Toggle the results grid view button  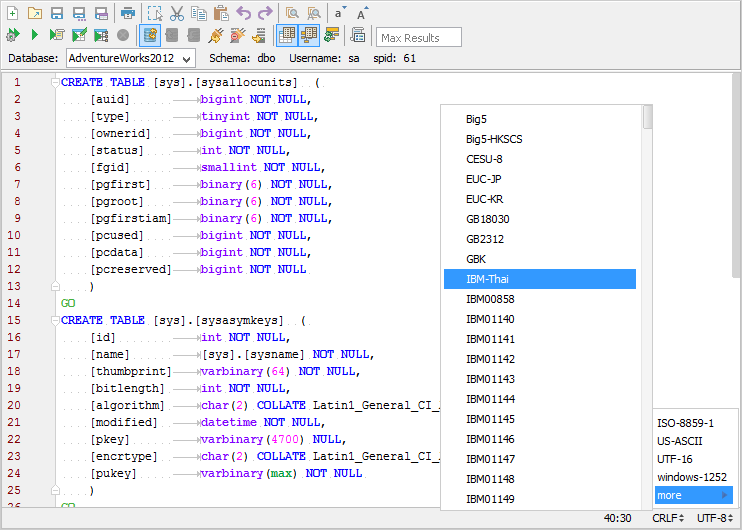coord(287,35)
